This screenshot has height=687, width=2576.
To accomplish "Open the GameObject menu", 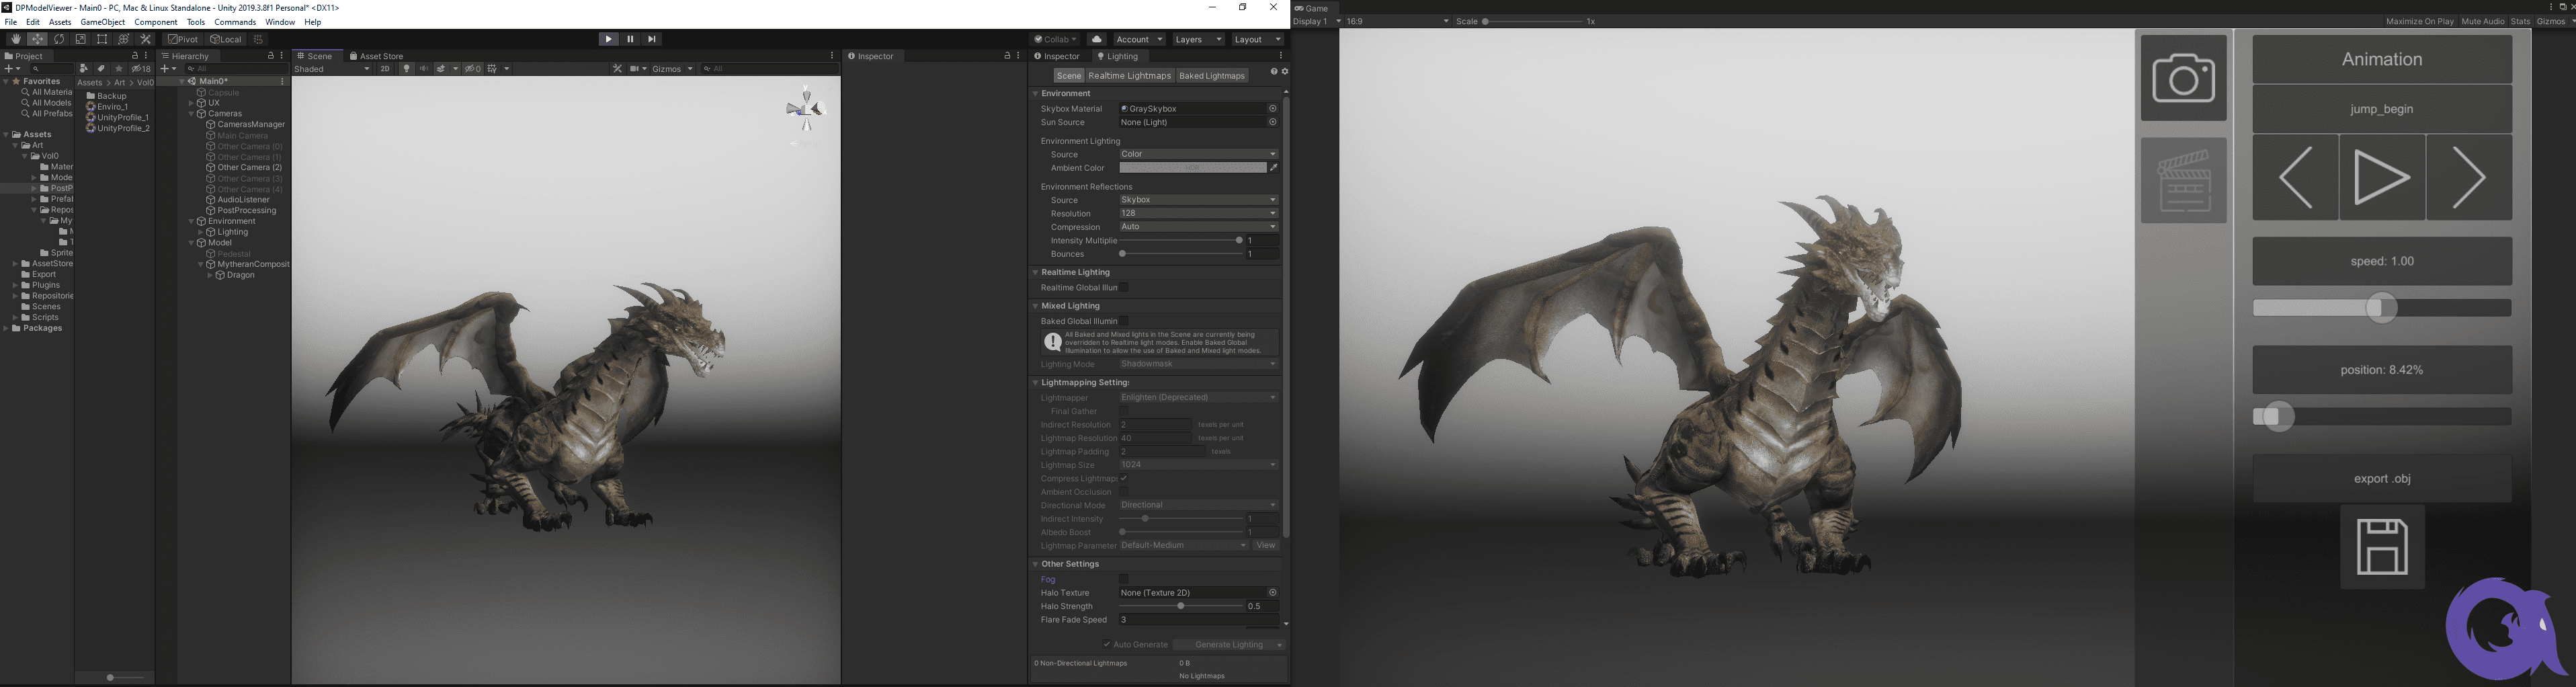I will pos(103,22).
